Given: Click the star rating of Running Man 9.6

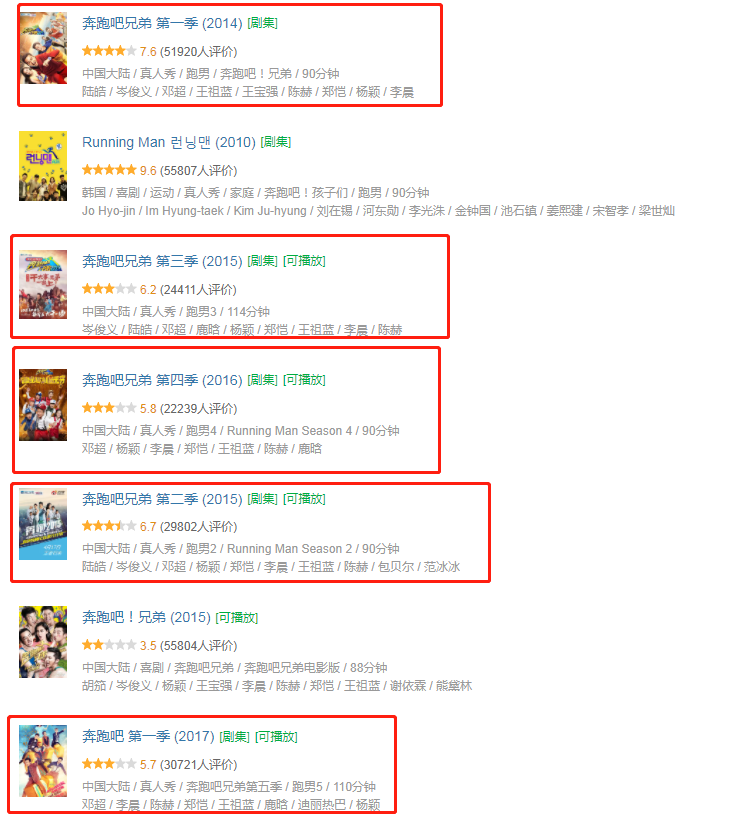Looking at the screenshot, I should 109,170.
